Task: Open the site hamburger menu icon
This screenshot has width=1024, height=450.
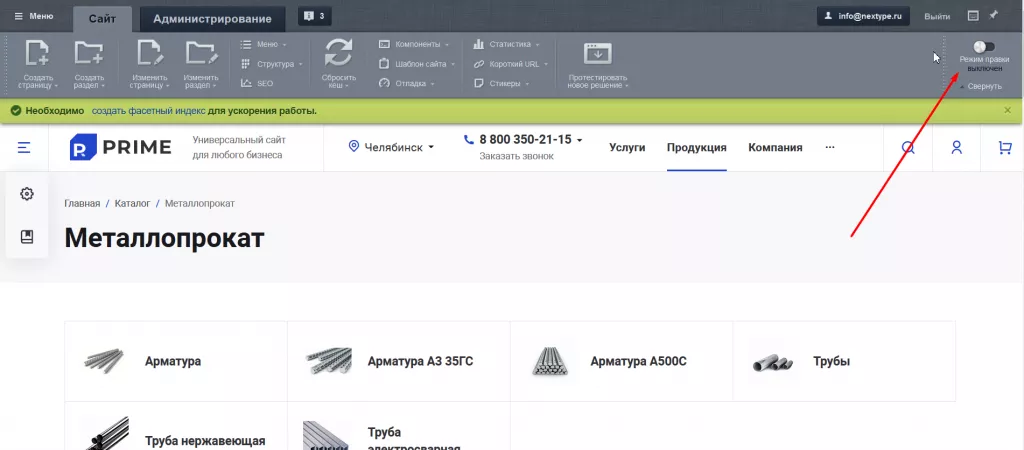Action: (24, 148)
